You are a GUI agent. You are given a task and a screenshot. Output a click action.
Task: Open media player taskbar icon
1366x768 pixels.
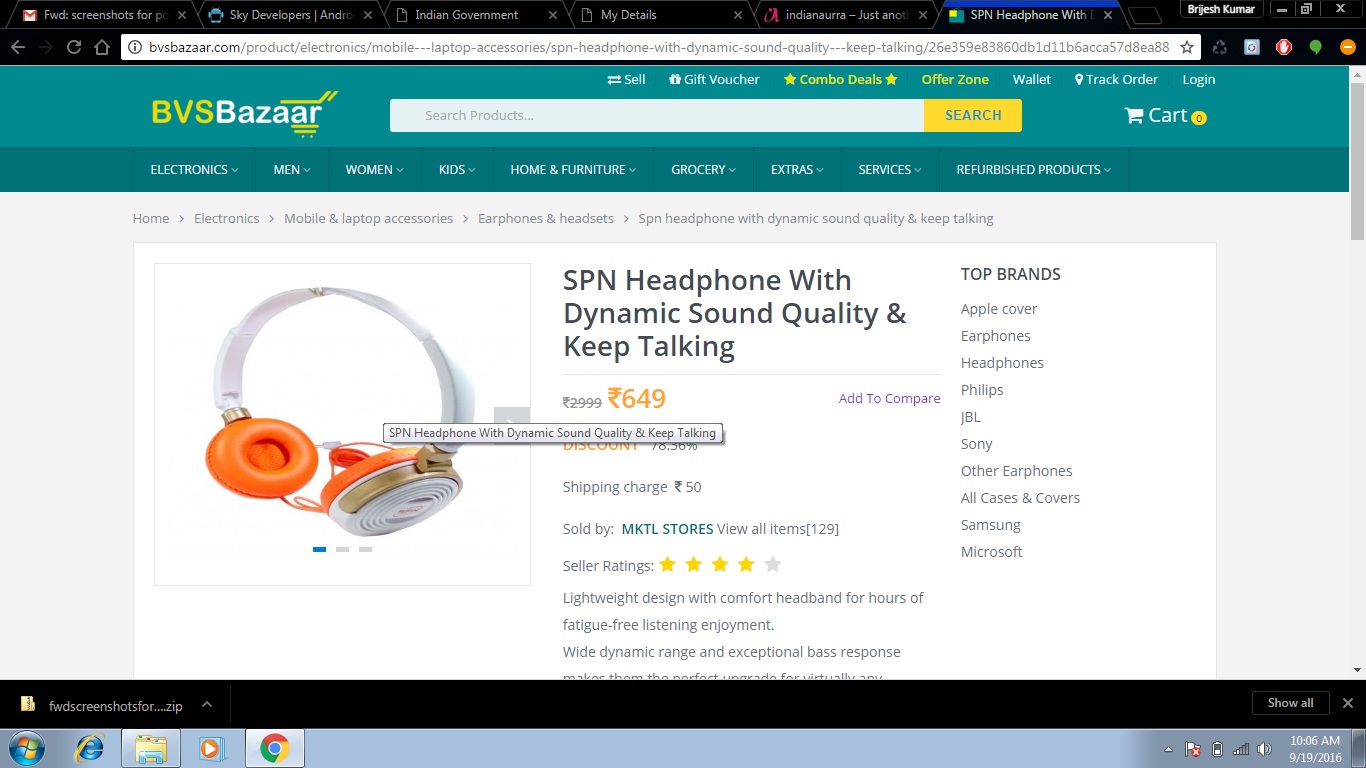click(210, 748)
